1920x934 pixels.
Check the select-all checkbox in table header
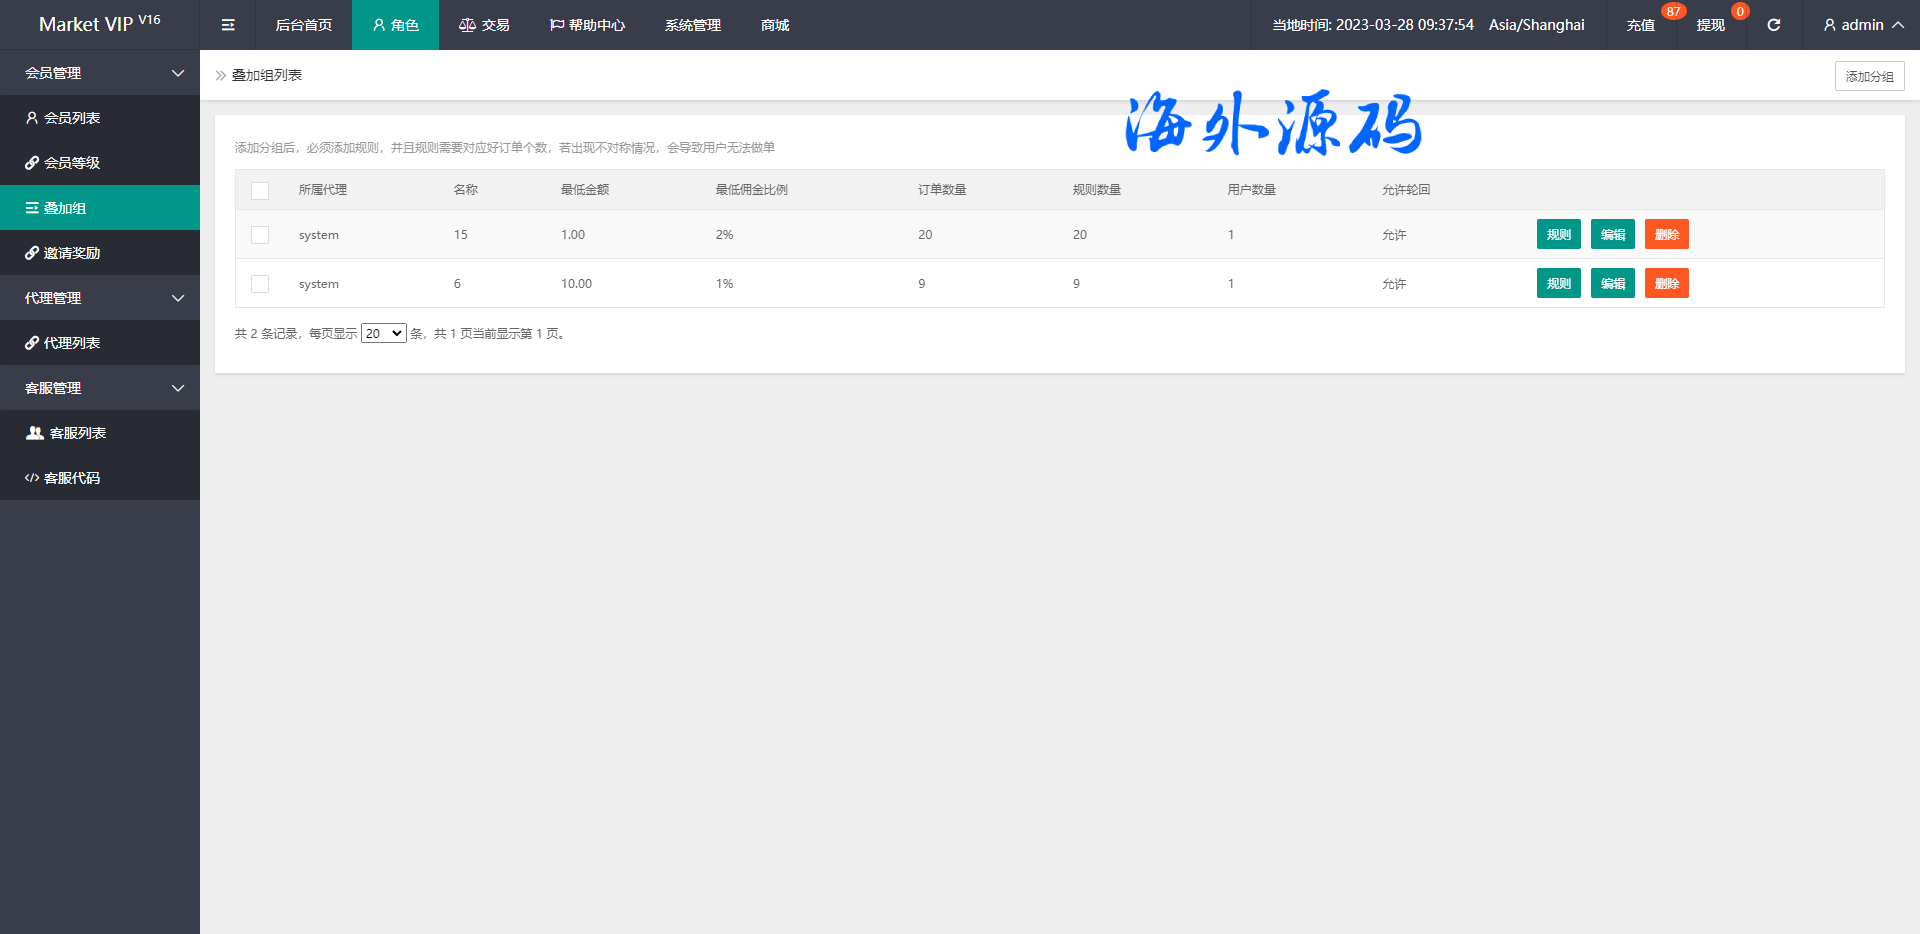[x=260, y=190]
